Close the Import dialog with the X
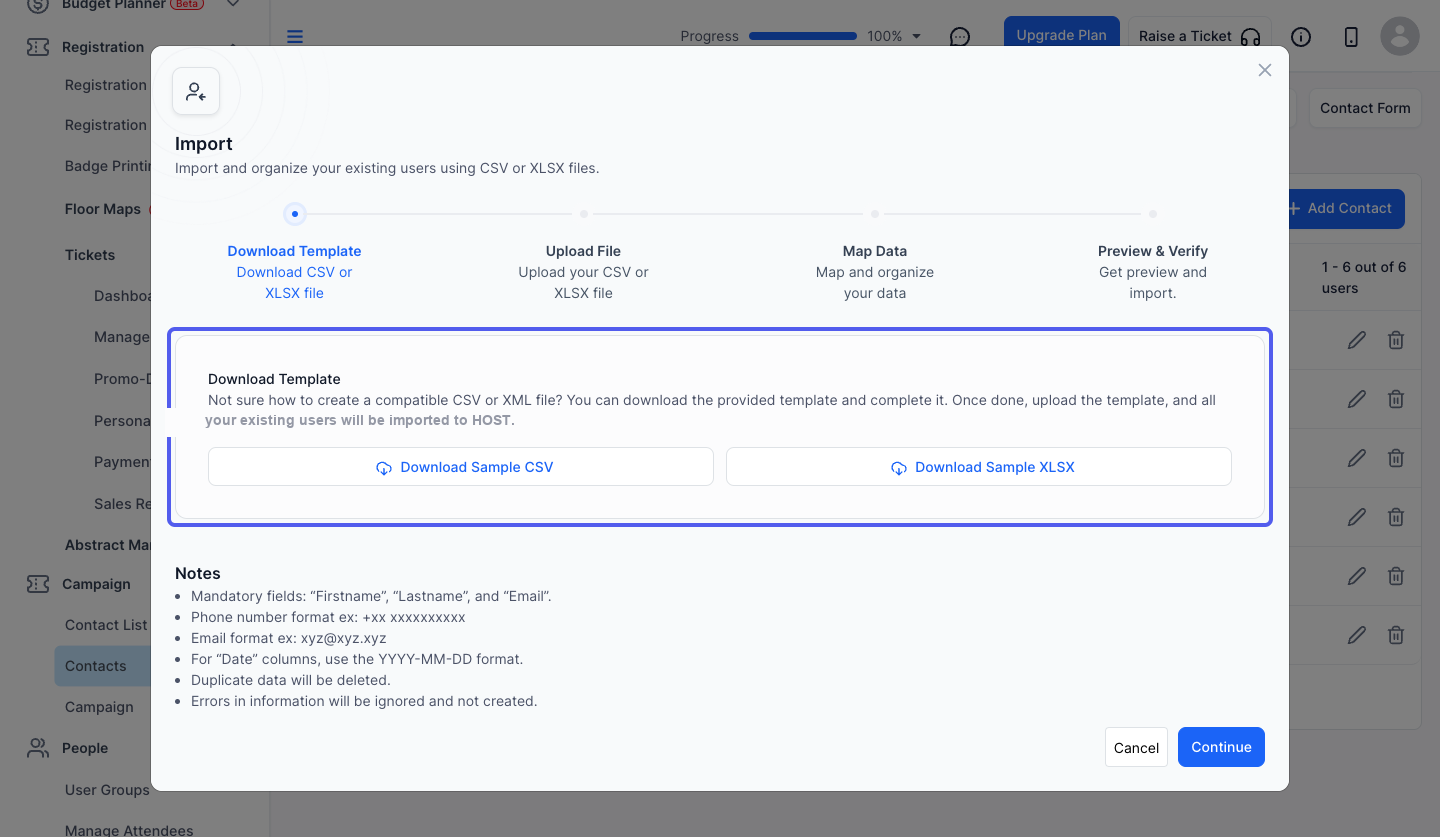 (x=1265, y=70)
